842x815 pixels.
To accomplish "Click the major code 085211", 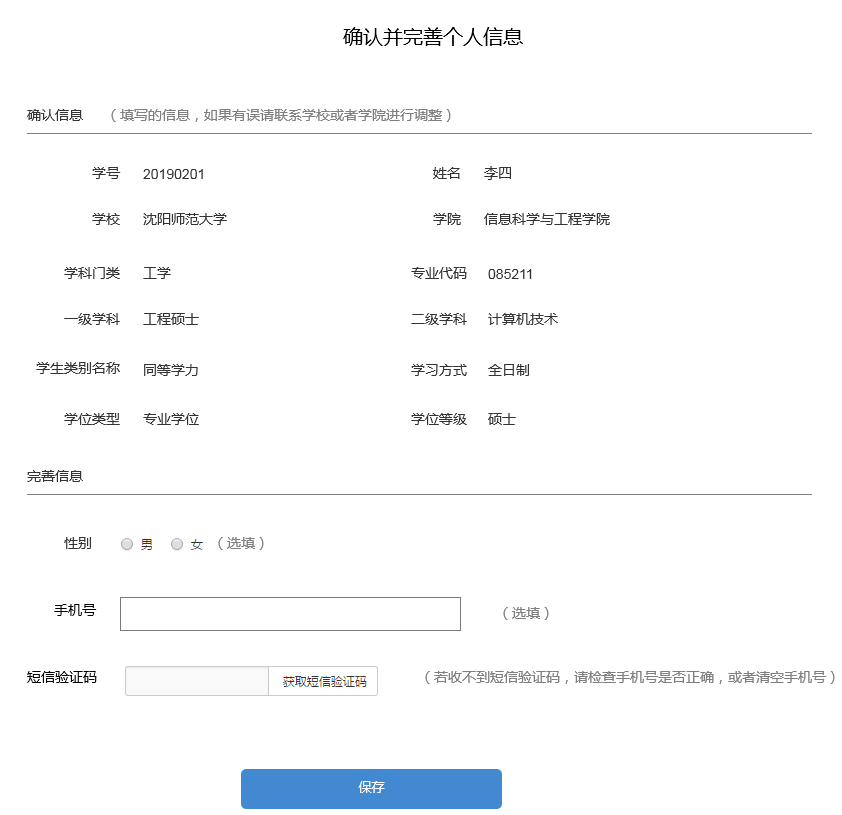I will 510,274.
